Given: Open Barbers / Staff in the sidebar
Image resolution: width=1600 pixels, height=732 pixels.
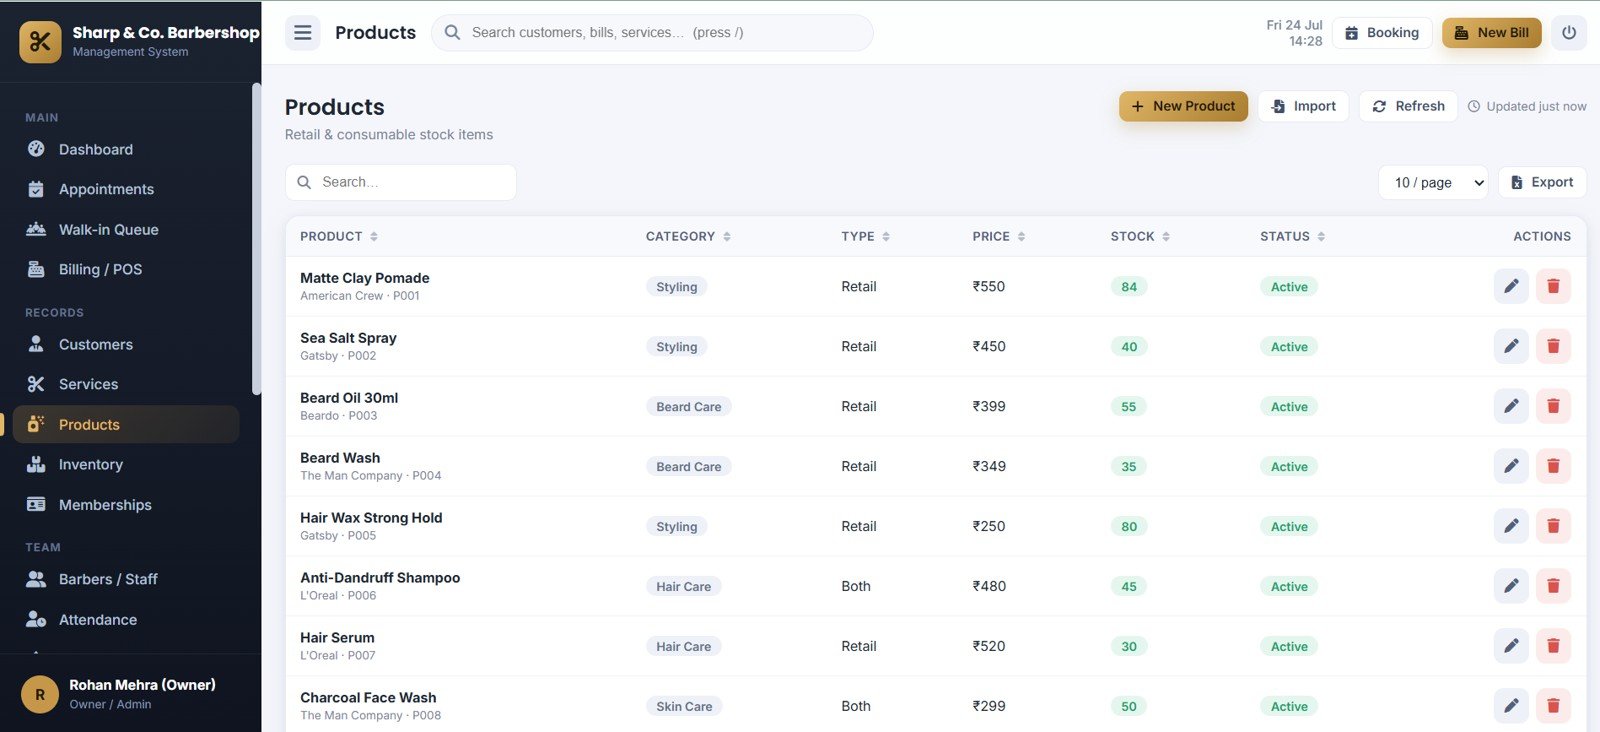Looking at the screenshot, I should pyautogui.click(x=126, y=579).
